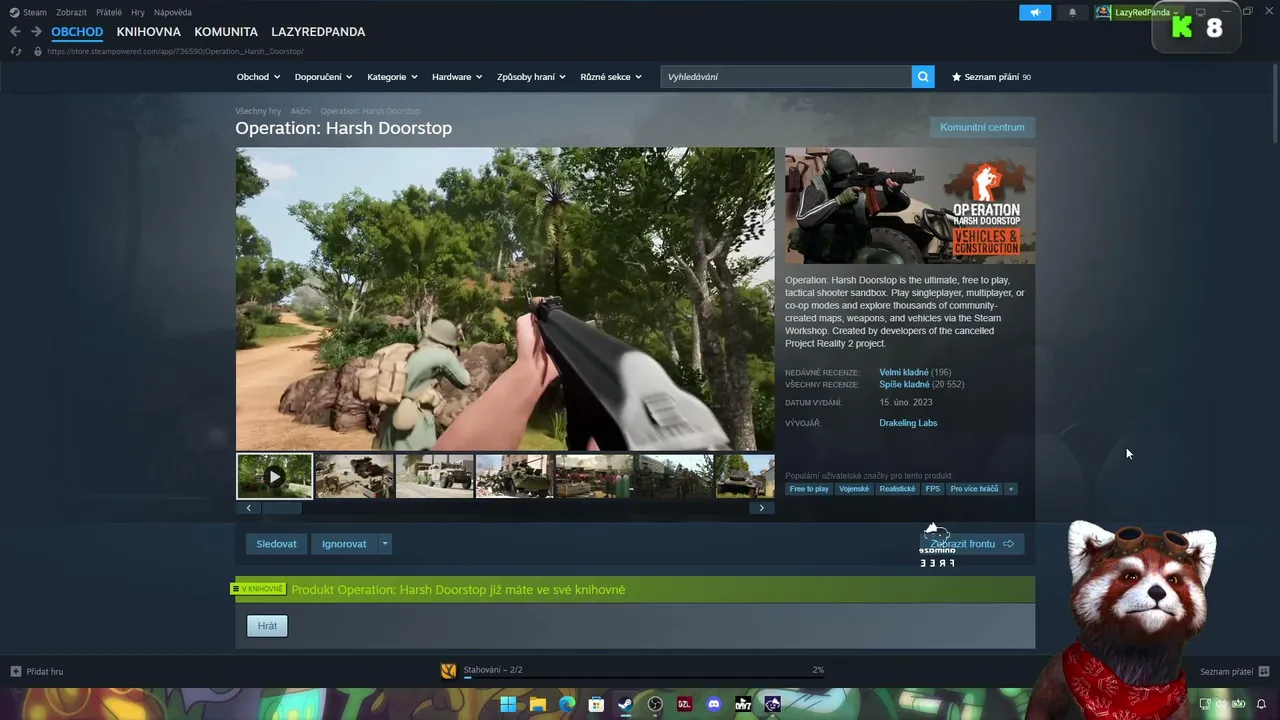This screenshot has width=1280, height=720.
Task: Play the game trailer video thumbnail
Action: click(275, 477)
